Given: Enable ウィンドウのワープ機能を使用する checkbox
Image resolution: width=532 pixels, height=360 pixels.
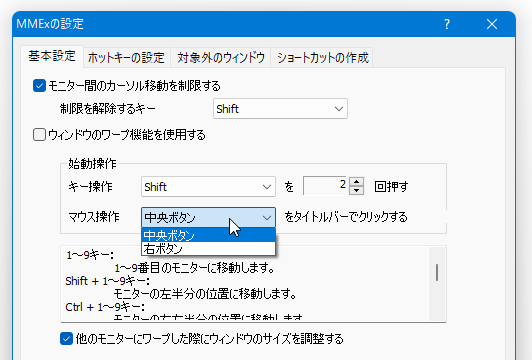Looking at the screenshot, I should tap(39, 135).
